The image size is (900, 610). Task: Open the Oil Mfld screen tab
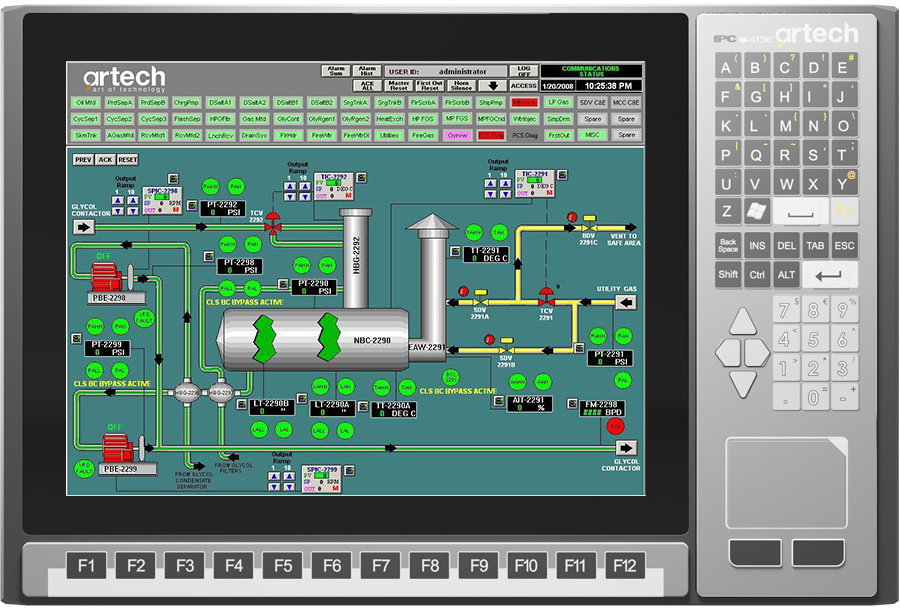(86, 102)
